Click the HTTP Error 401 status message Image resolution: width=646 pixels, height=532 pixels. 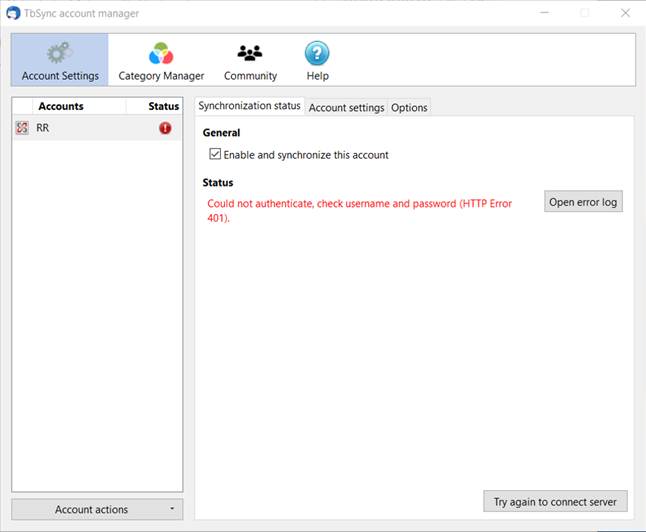359,211
